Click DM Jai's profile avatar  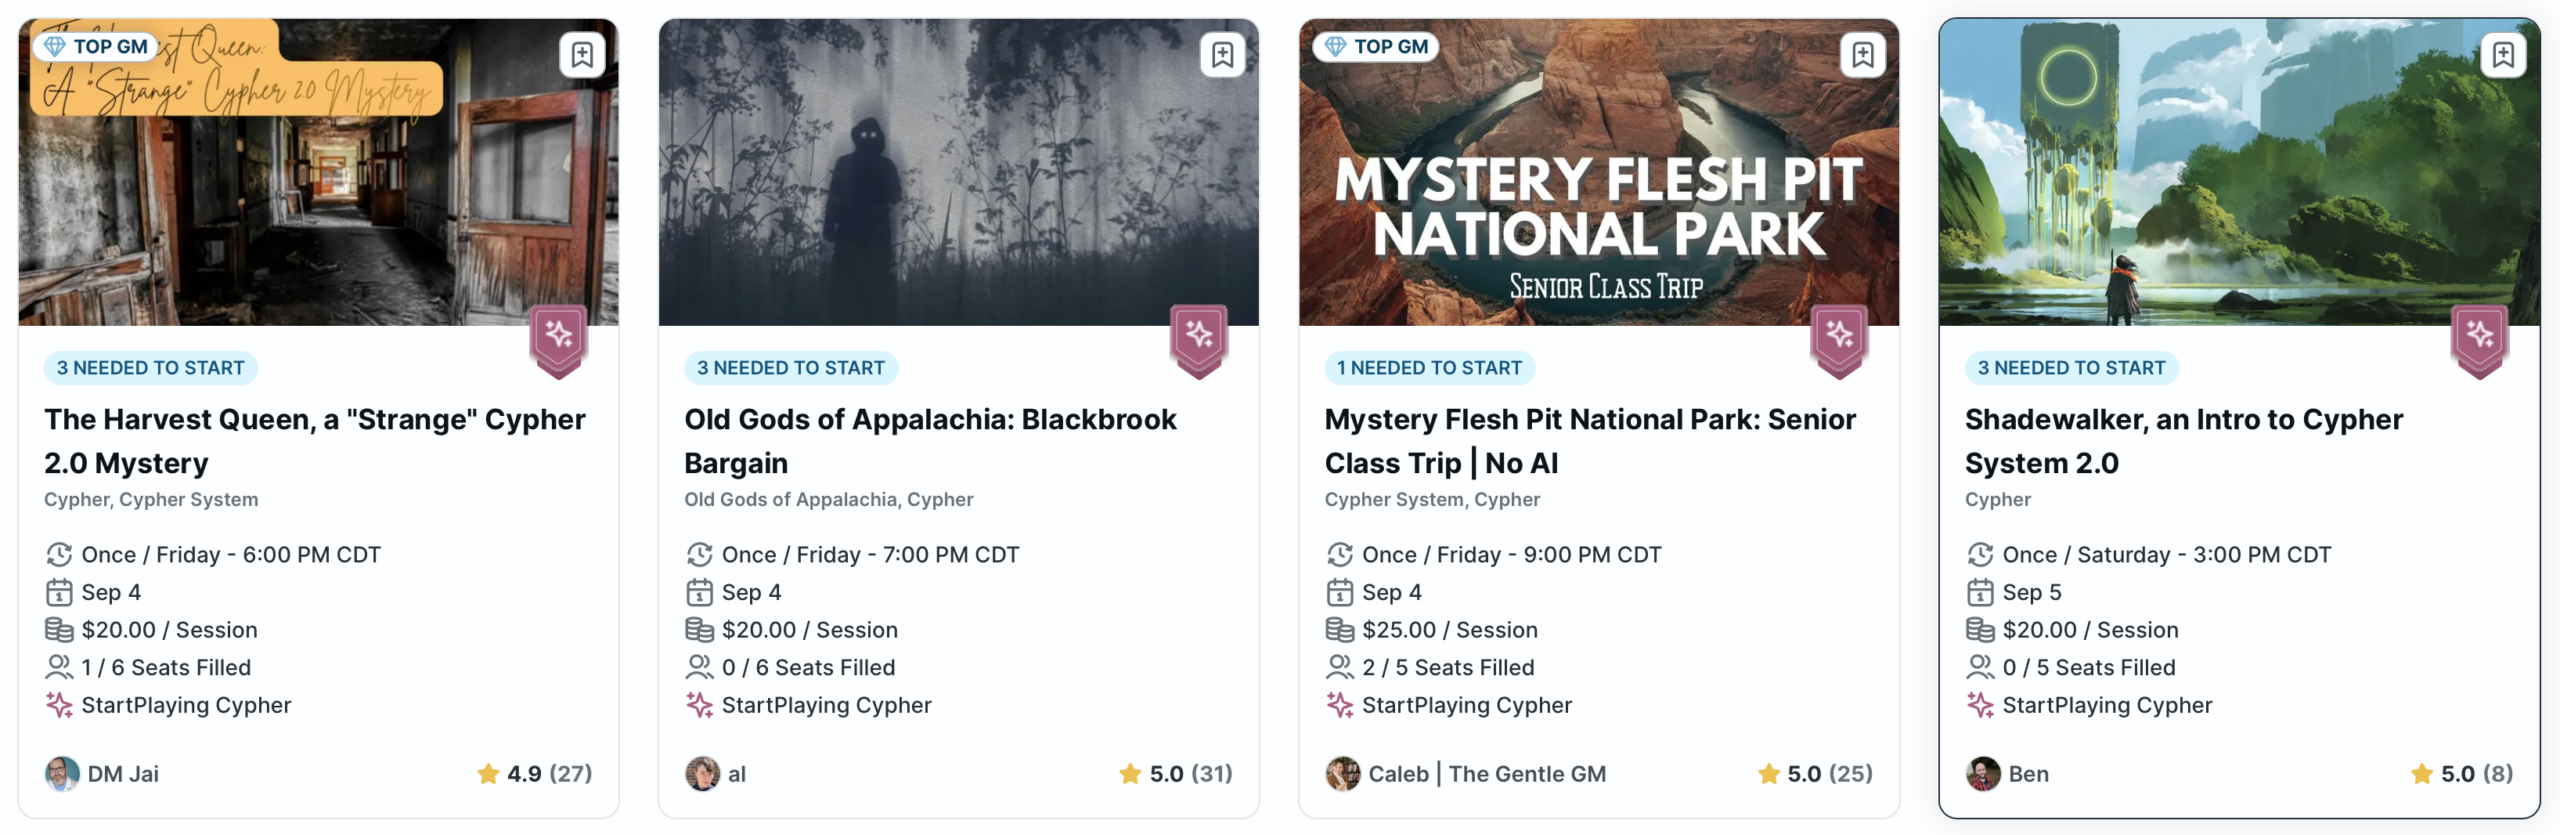62,774
